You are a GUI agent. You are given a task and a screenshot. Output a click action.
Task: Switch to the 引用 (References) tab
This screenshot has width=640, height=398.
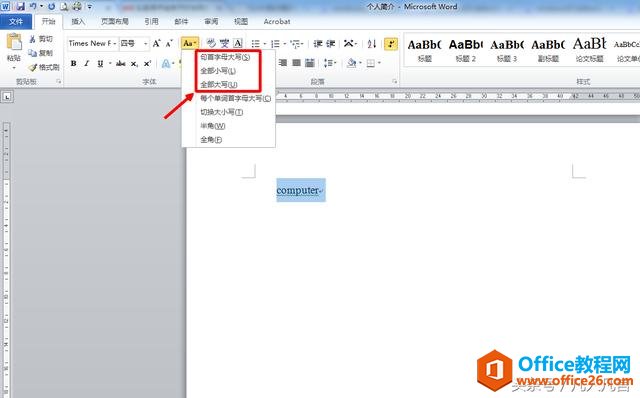click(x=151, y=22)
